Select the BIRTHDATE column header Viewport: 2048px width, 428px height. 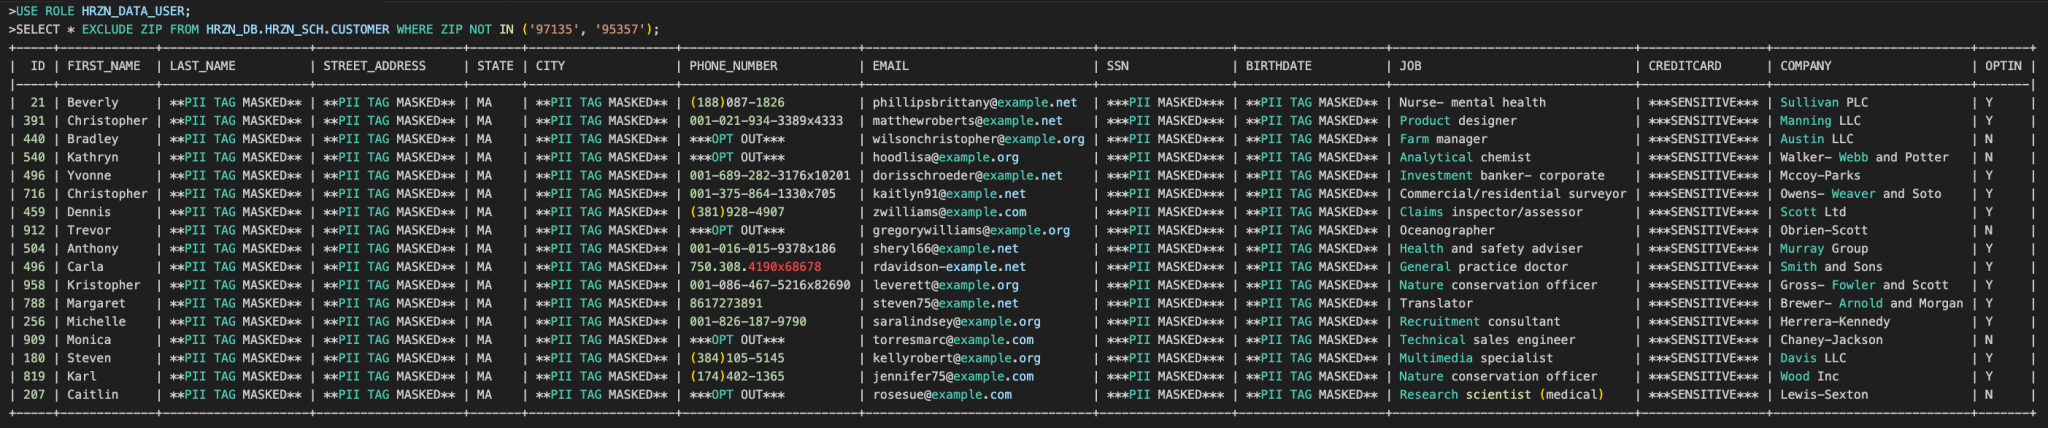pos(1278,66)
